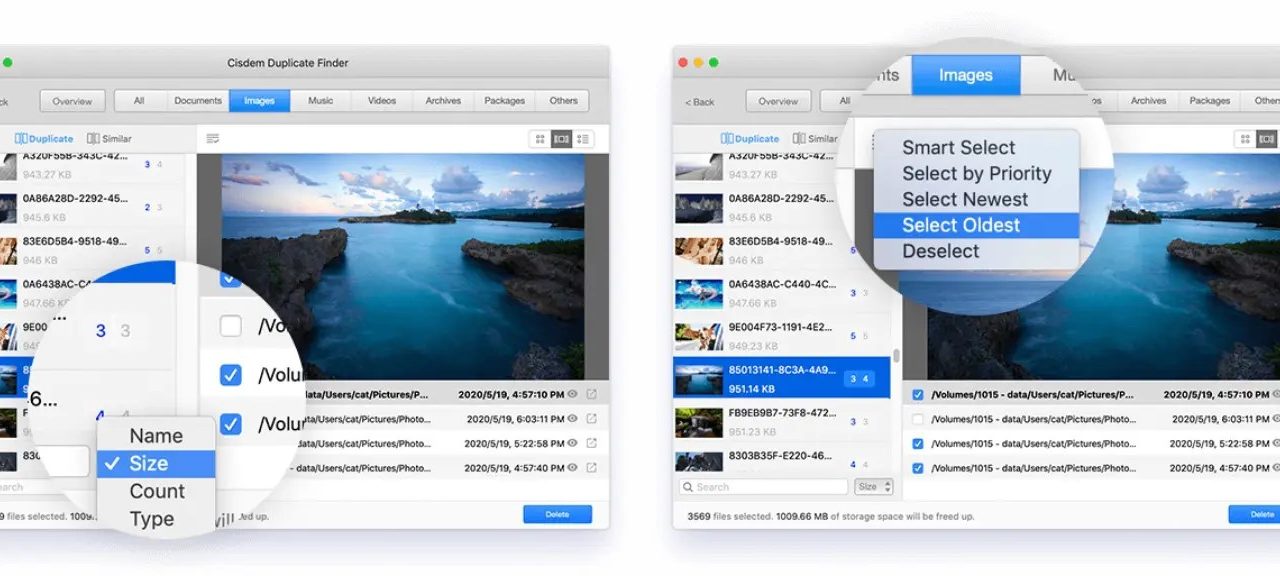Click the reveal icon for the 4:57:40 PM file
This screenshot has height=576, width=1280.
[591, 467]
